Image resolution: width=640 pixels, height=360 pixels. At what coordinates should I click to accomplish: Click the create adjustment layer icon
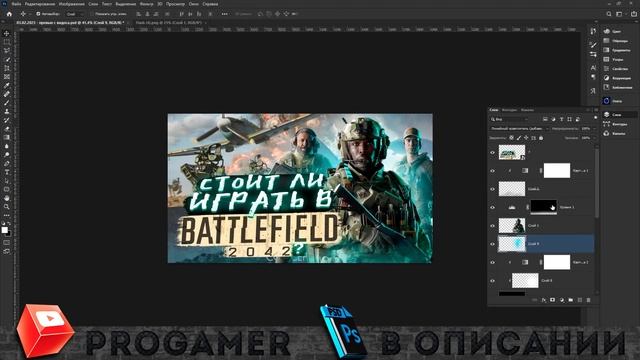pos(562,300)
